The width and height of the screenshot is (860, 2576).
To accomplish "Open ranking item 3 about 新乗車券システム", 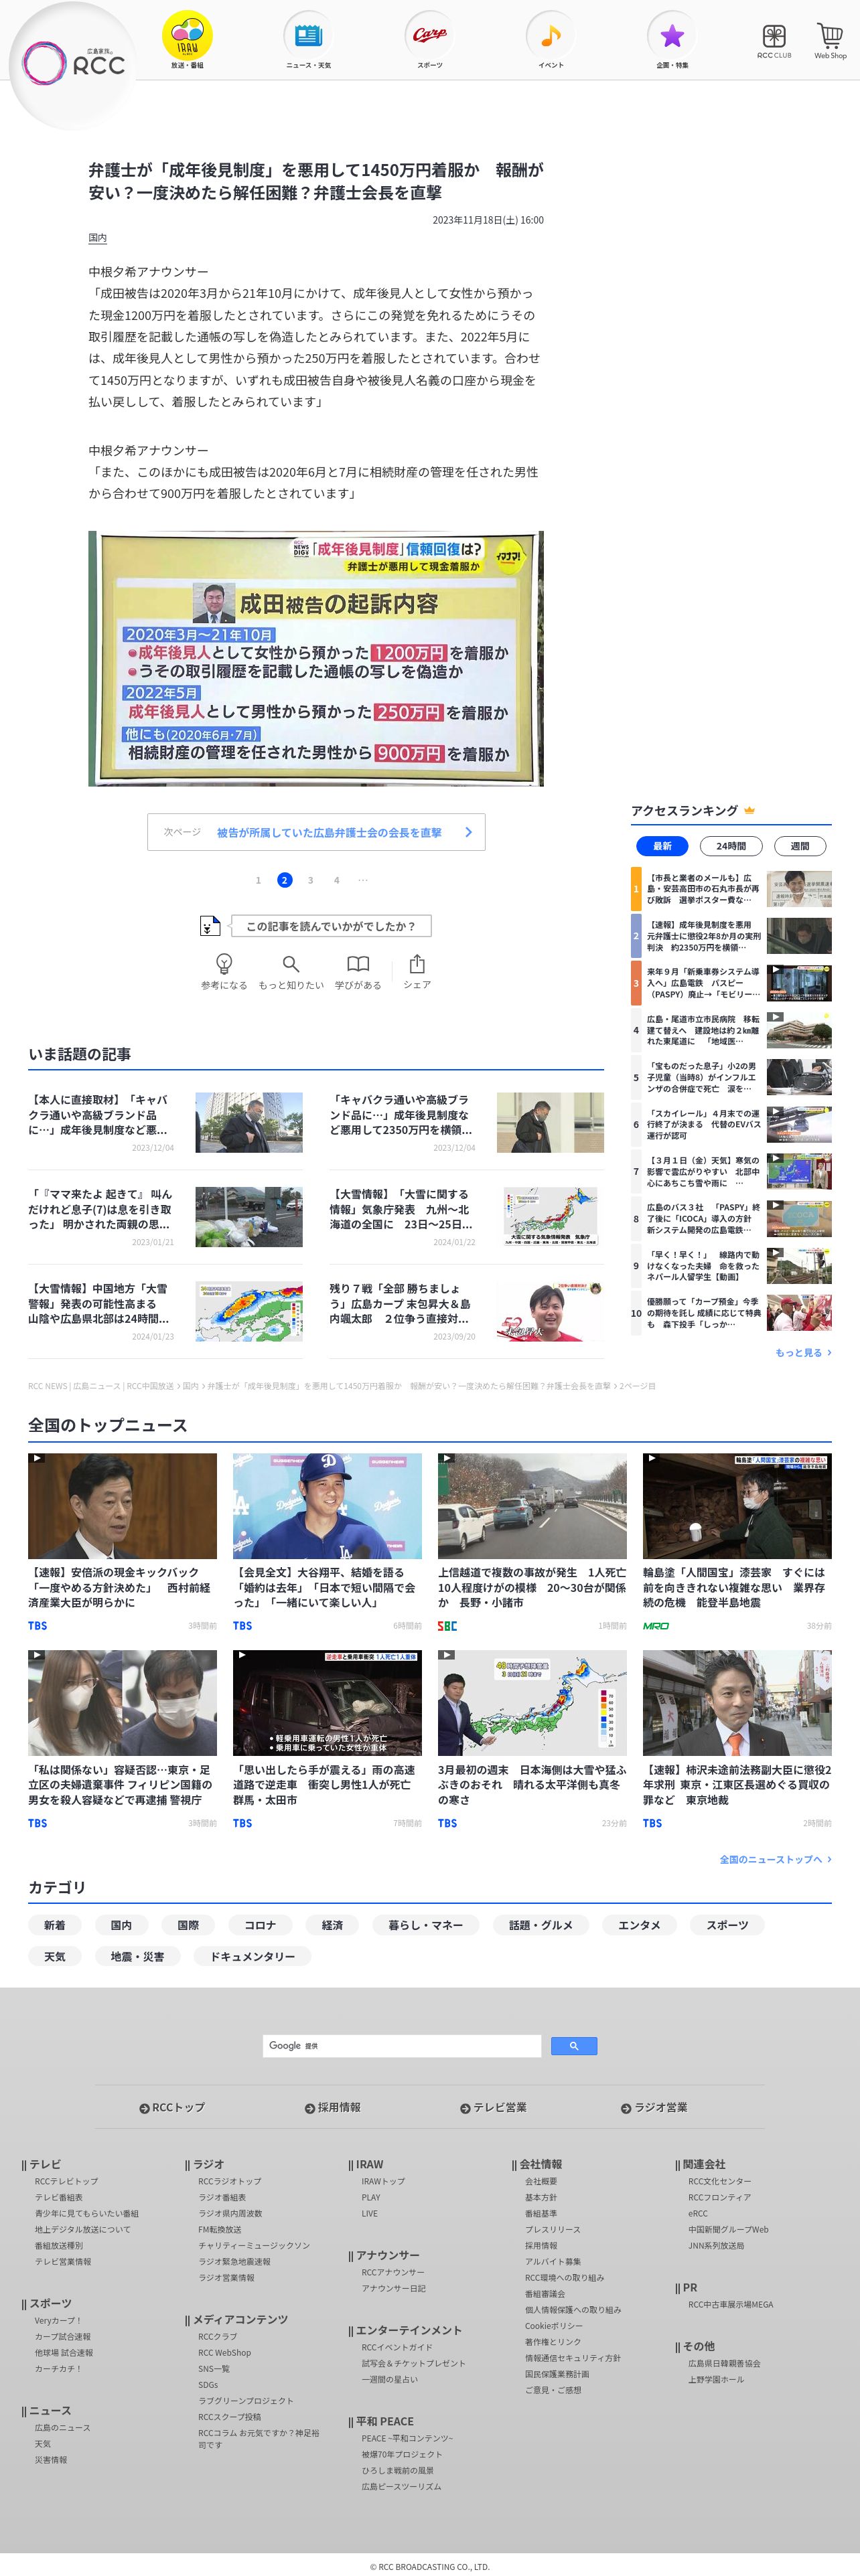I will click(x=732, y=983).
